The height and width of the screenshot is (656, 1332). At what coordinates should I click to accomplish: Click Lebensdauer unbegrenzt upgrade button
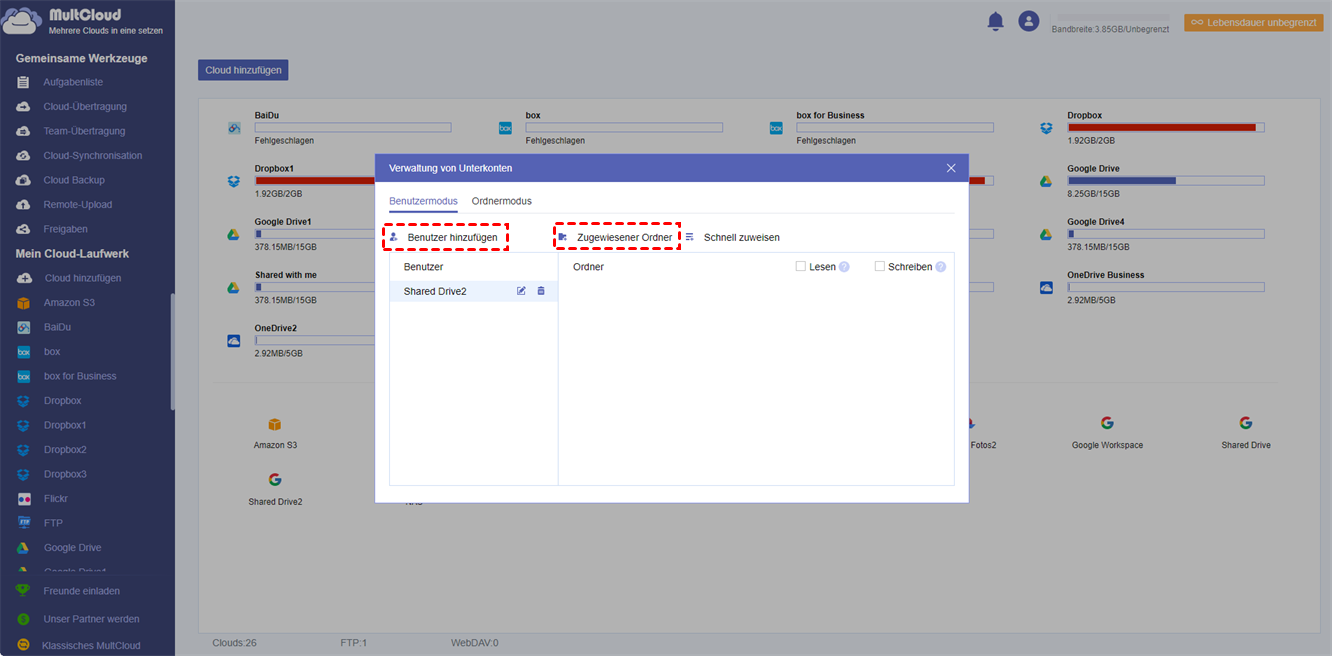click(x=1254, y=22)
